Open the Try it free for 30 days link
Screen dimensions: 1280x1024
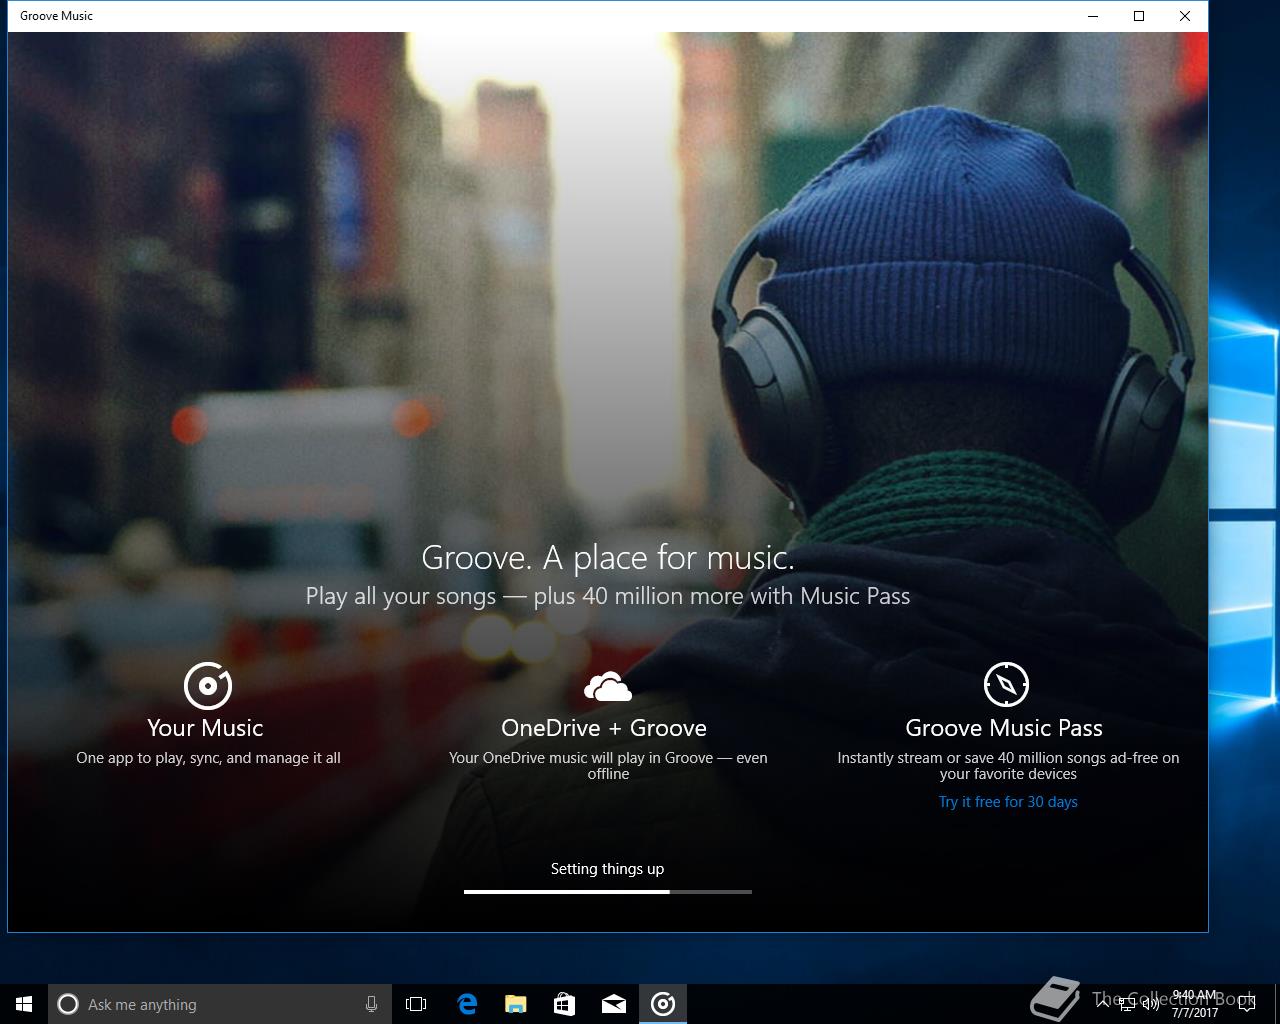click(x=1008, y=802)
